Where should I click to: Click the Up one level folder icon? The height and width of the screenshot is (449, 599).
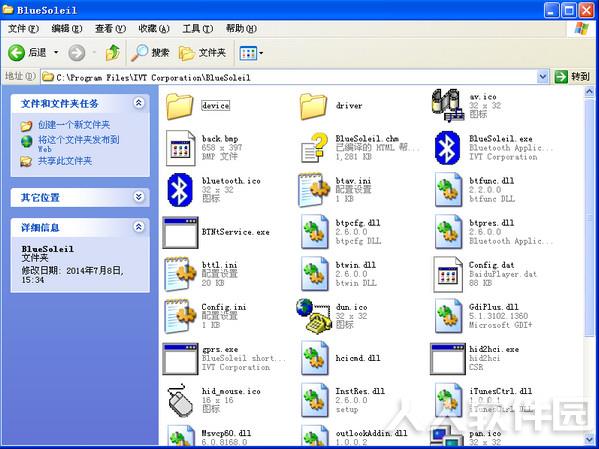[113, 53]
